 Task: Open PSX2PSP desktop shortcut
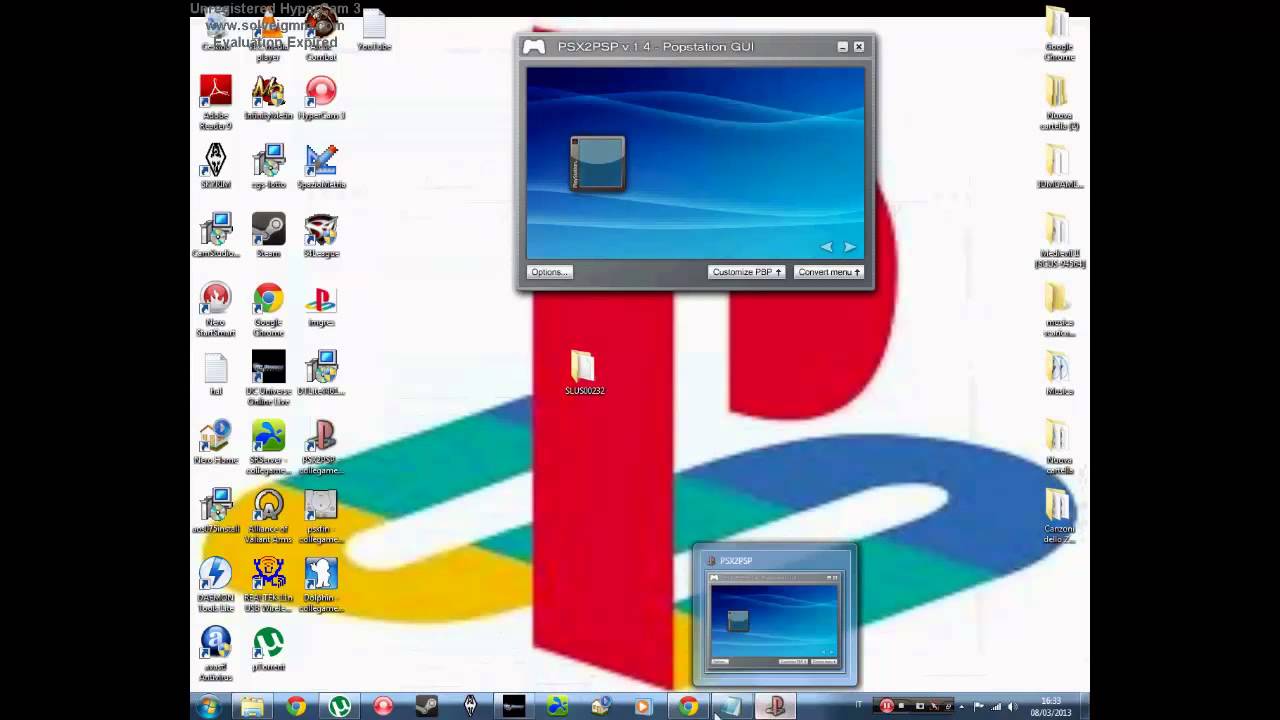click(321, 447)
